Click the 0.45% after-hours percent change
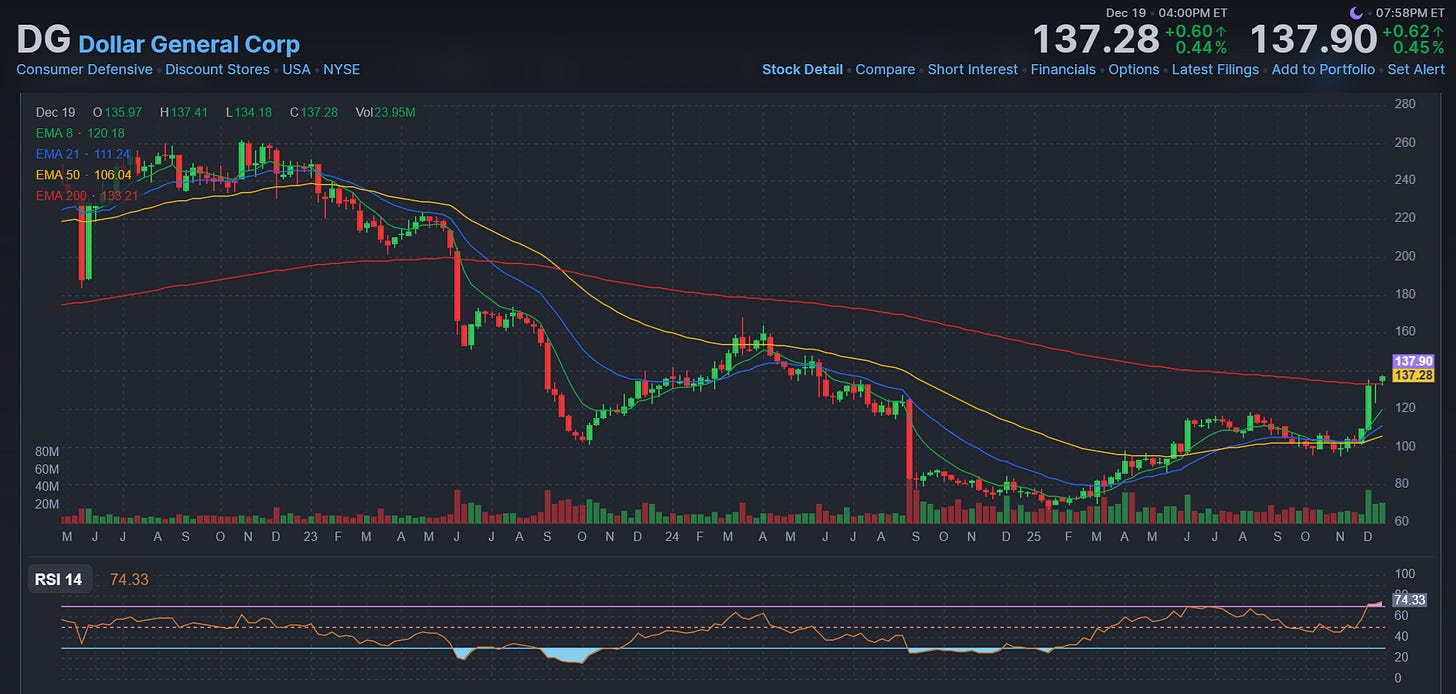Screen dimensions: 1456x694 pyautogui.click(x=1419, y=48)
